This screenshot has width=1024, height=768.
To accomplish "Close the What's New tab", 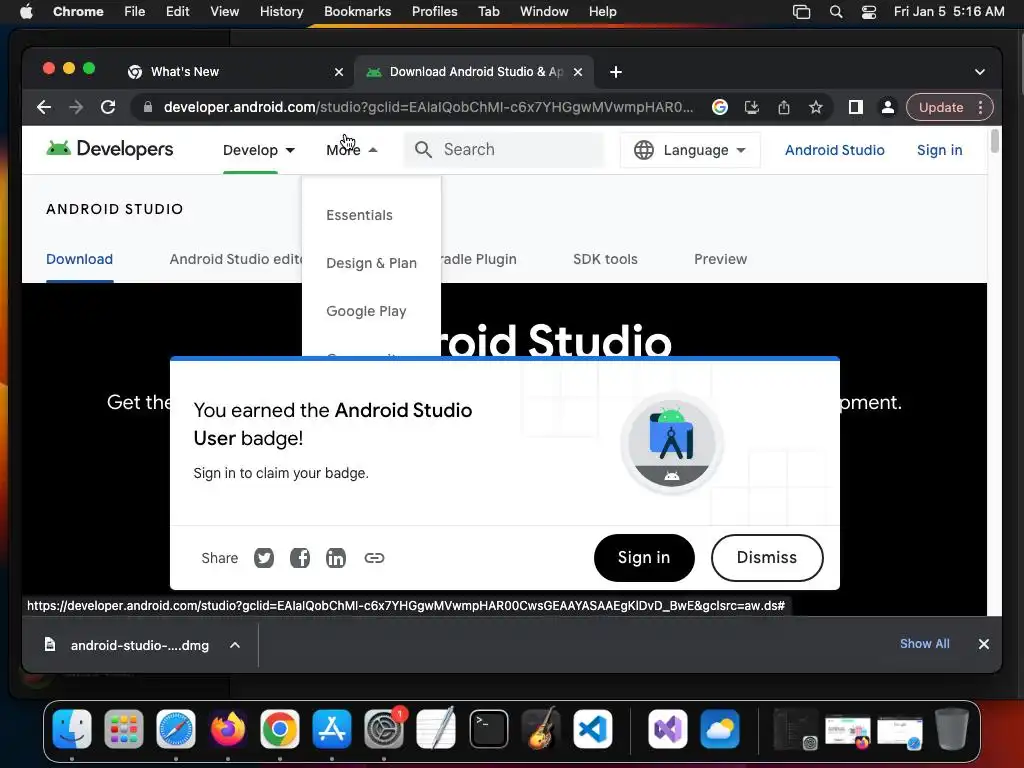I will pos(339,72).
